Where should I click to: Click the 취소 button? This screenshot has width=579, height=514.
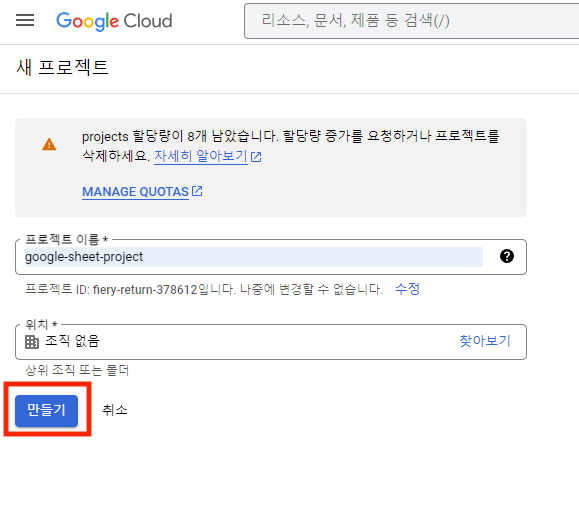click(x=115, y=410)
